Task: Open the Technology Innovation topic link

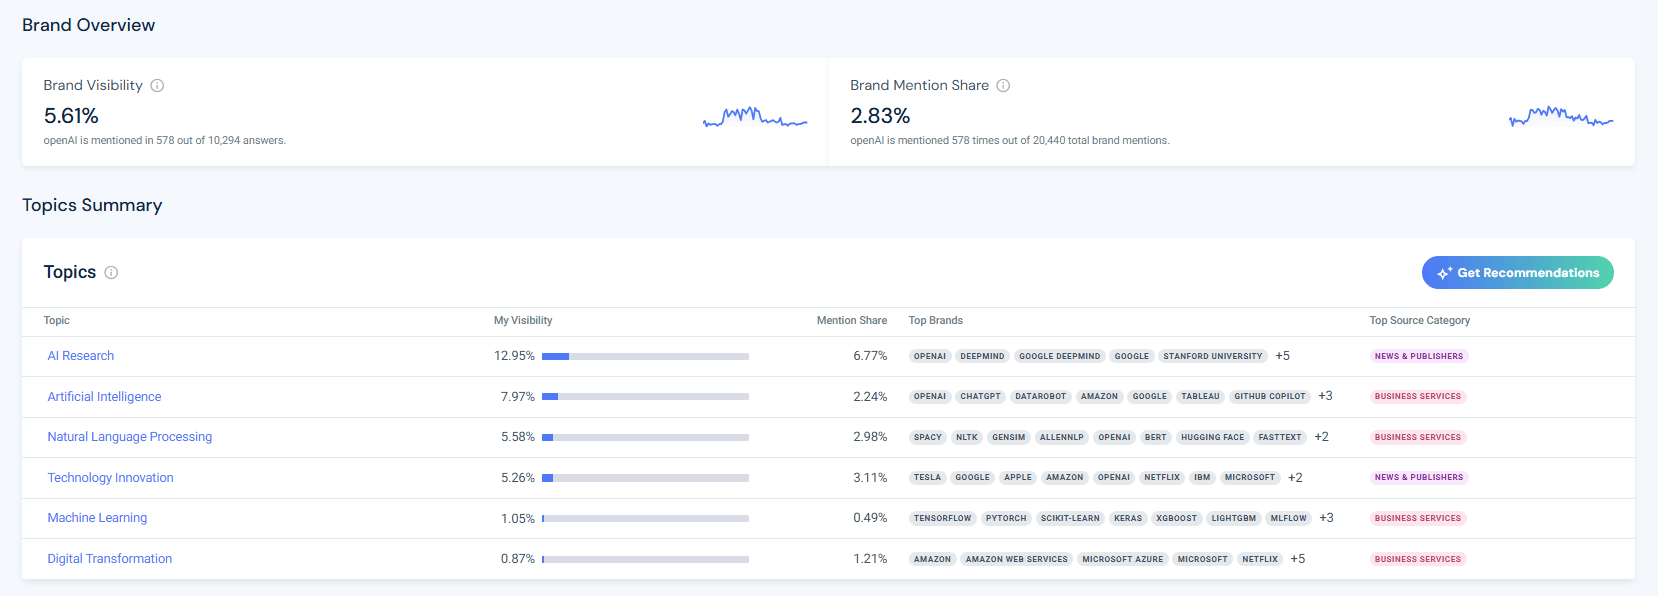Action: tap(110, 478)
